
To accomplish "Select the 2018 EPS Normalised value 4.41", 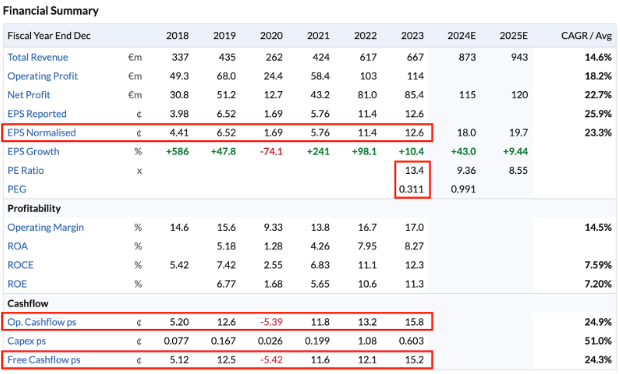I will (x=179, y=132).
